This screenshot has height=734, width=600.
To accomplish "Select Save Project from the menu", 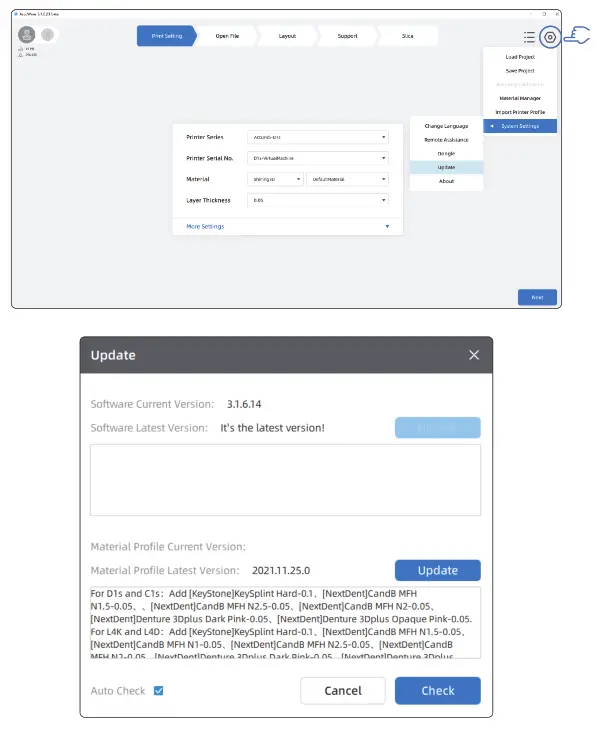I will click(x=520, y=71).
